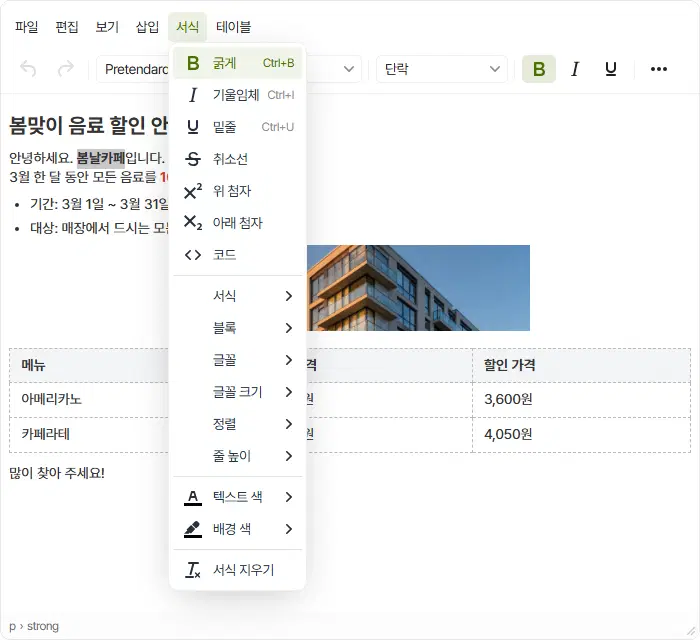Click the highlighted 봄날카페 bold text
Screen dimensions: 700x640
[x=101, y=158]
